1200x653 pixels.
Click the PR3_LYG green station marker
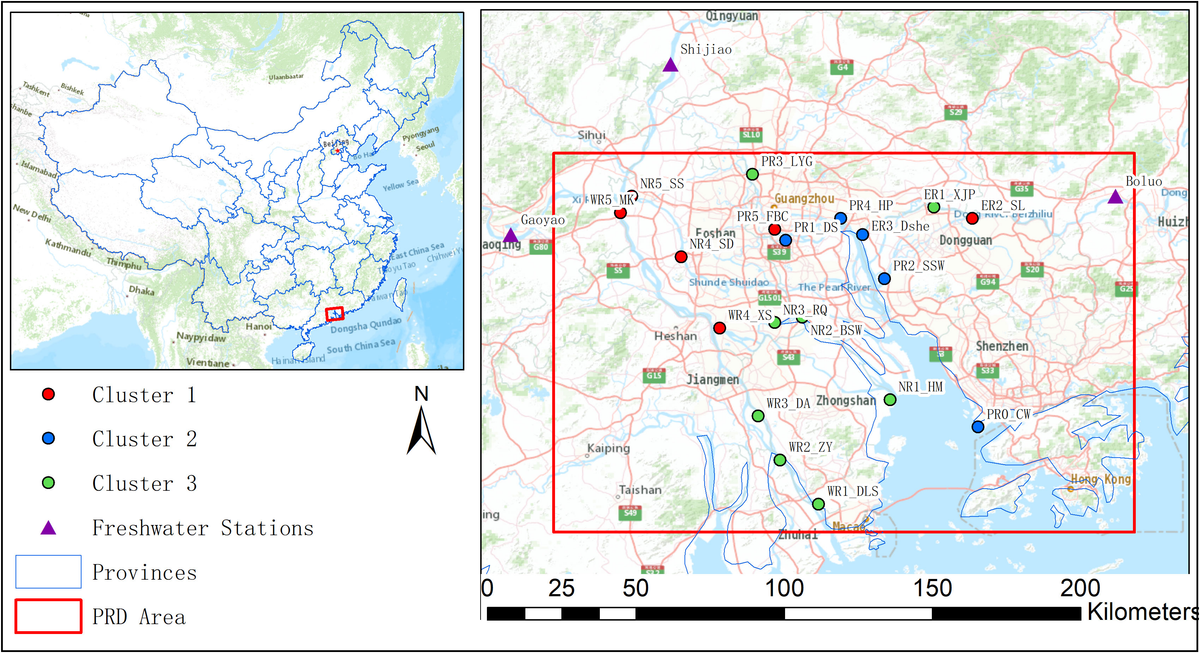point(753,174)
